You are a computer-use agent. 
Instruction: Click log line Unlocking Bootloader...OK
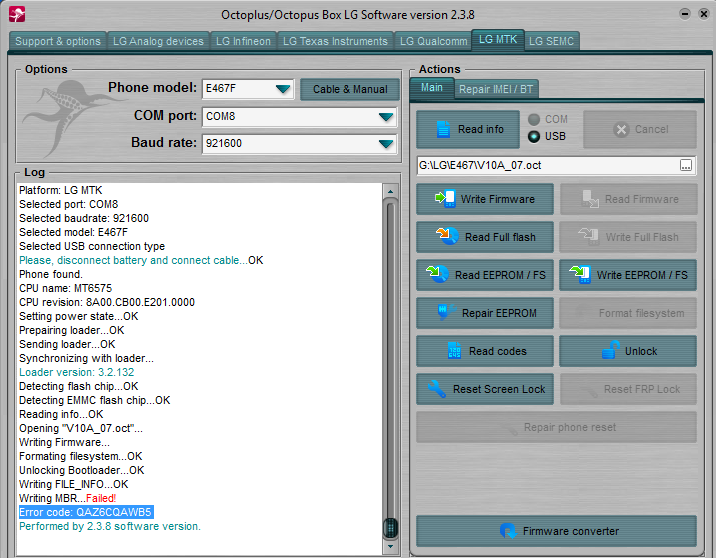(x=82, y=470)
